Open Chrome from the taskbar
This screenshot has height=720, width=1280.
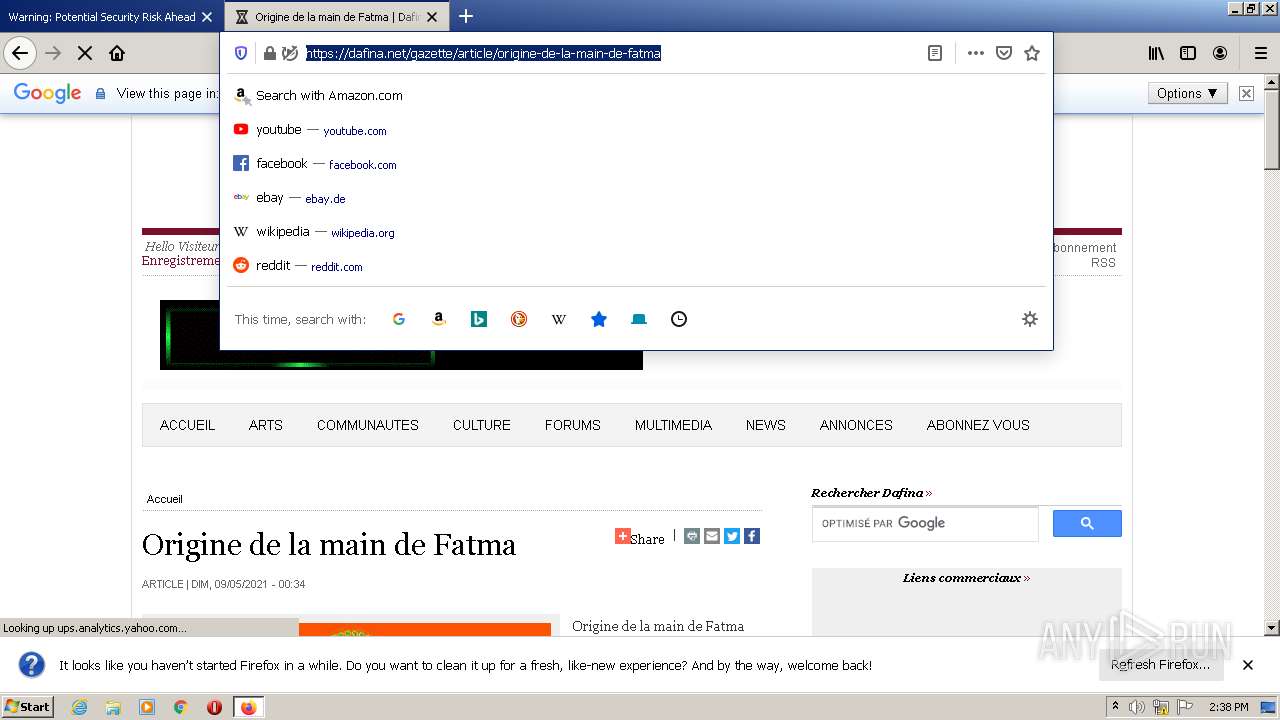coord(180,707)
